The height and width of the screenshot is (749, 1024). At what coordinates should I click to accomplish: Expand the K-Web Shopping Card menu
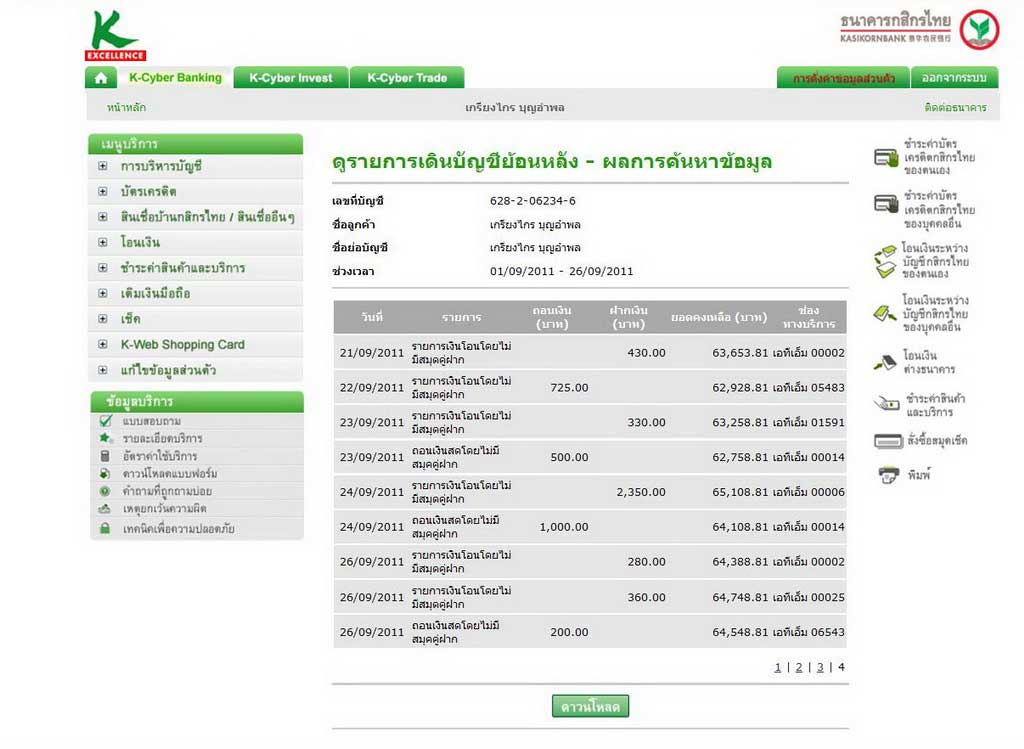[x=102, y=344]
